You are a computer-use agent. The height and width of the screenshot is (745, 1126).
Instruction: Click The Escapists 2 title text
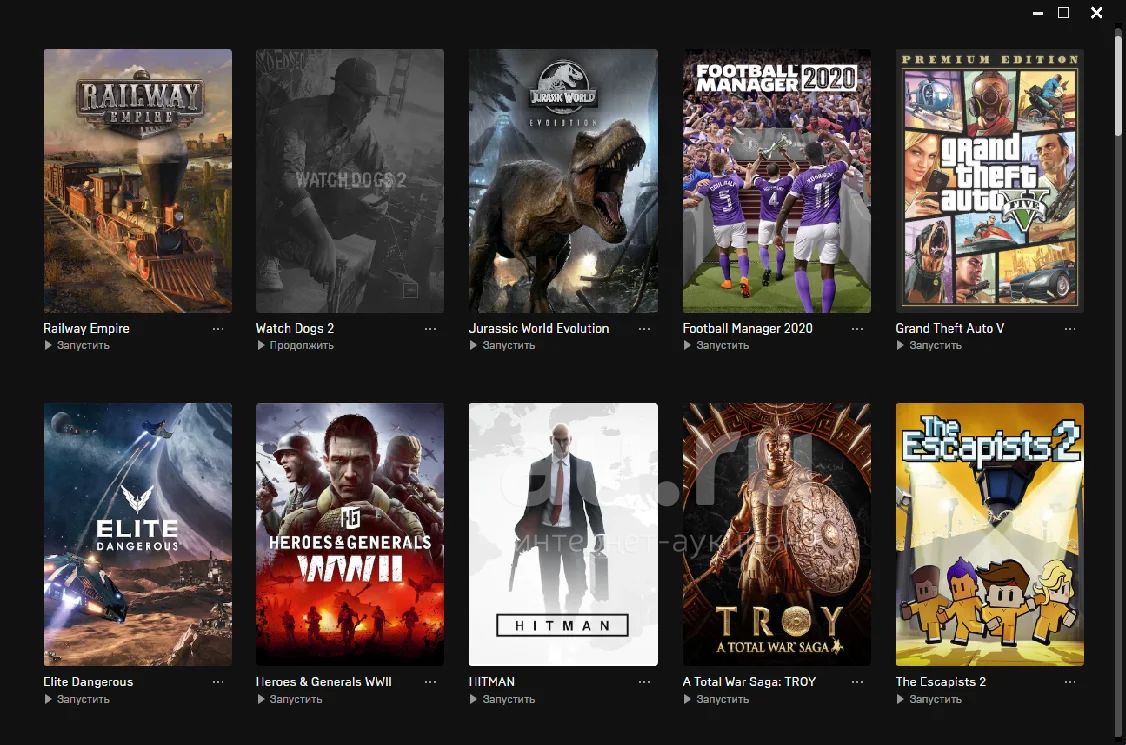[x=941, y=682]
